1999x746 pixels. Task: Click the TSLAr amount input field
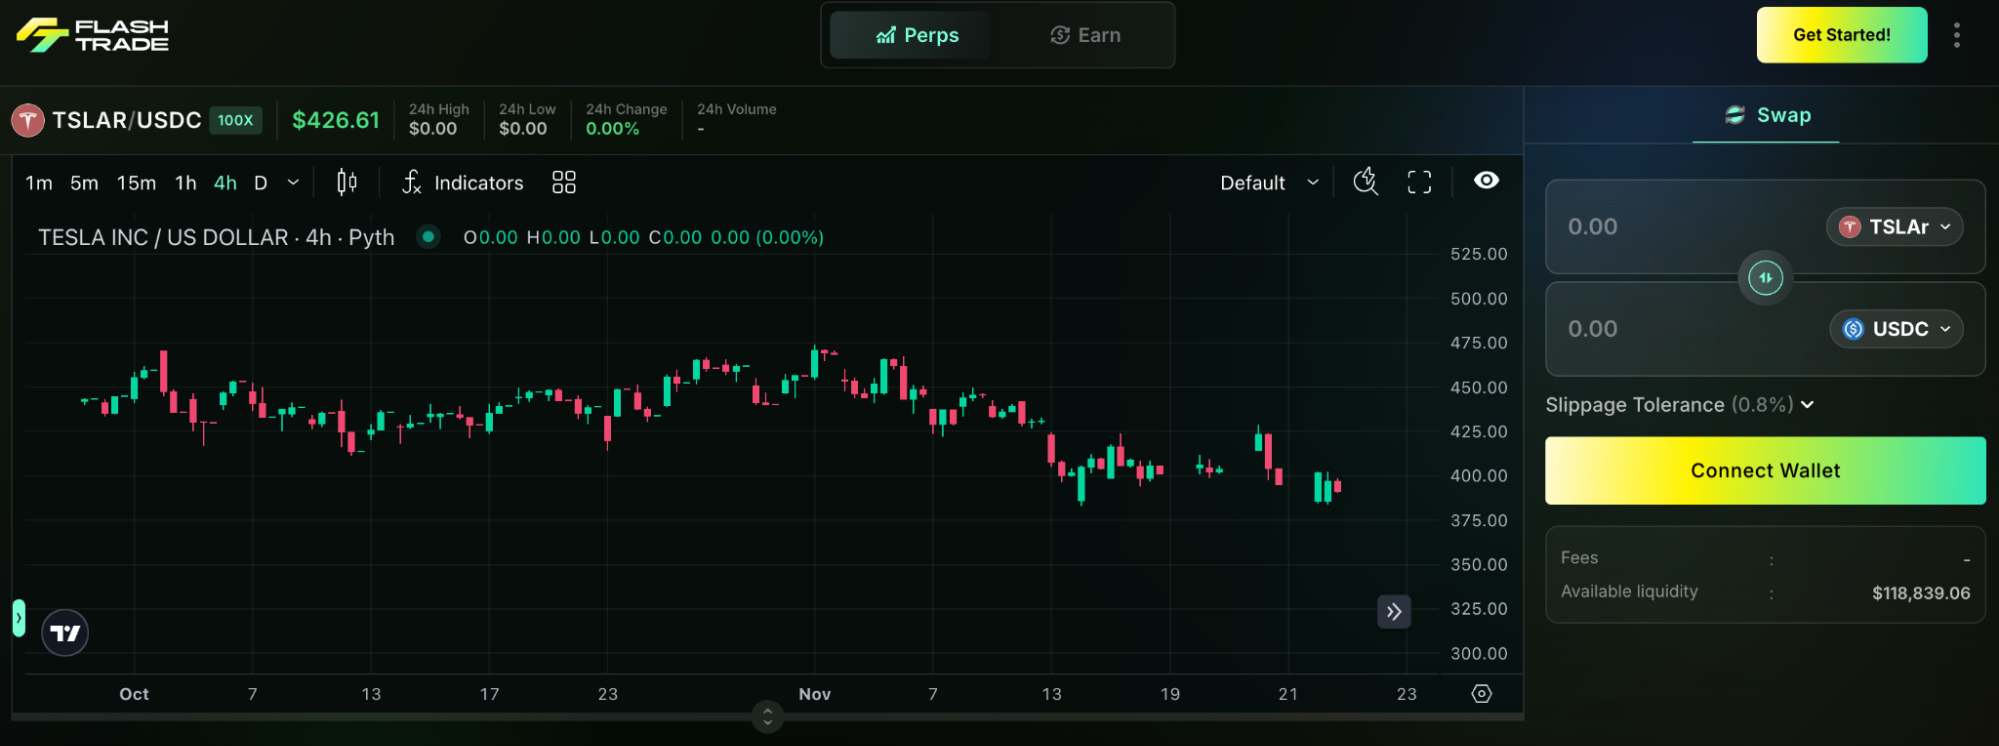(1680, 227)
